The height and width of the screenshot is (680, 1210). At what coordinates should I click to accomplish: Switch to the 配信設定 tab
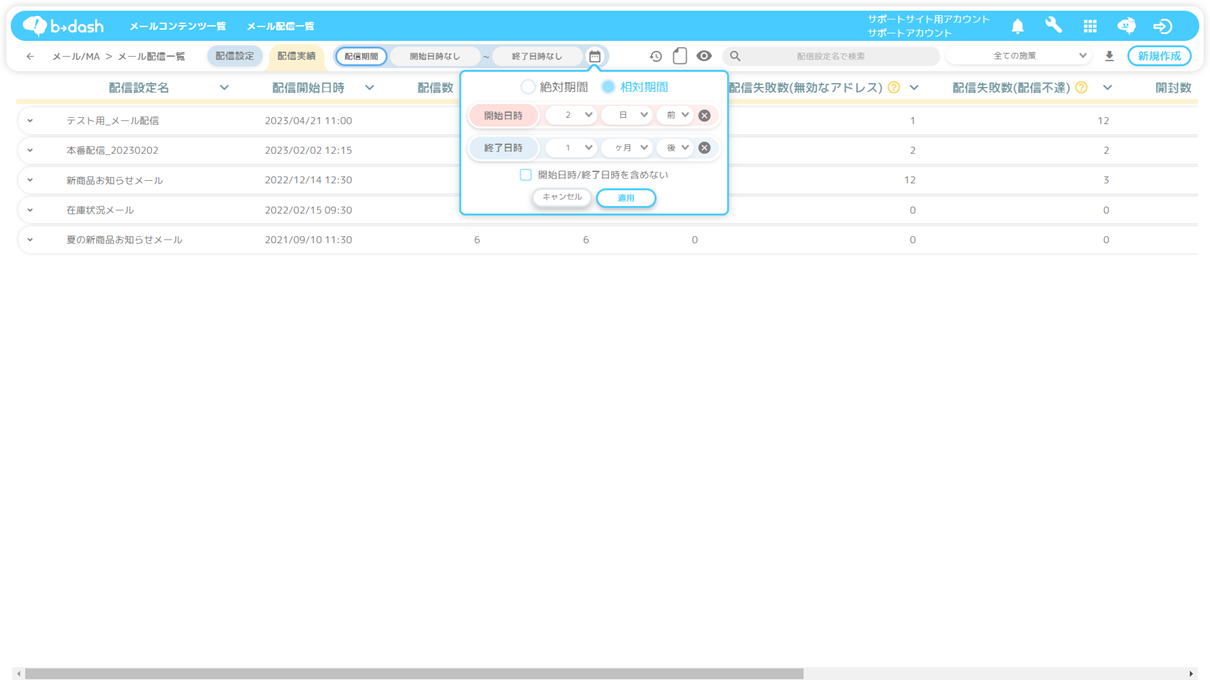point(235,56)
